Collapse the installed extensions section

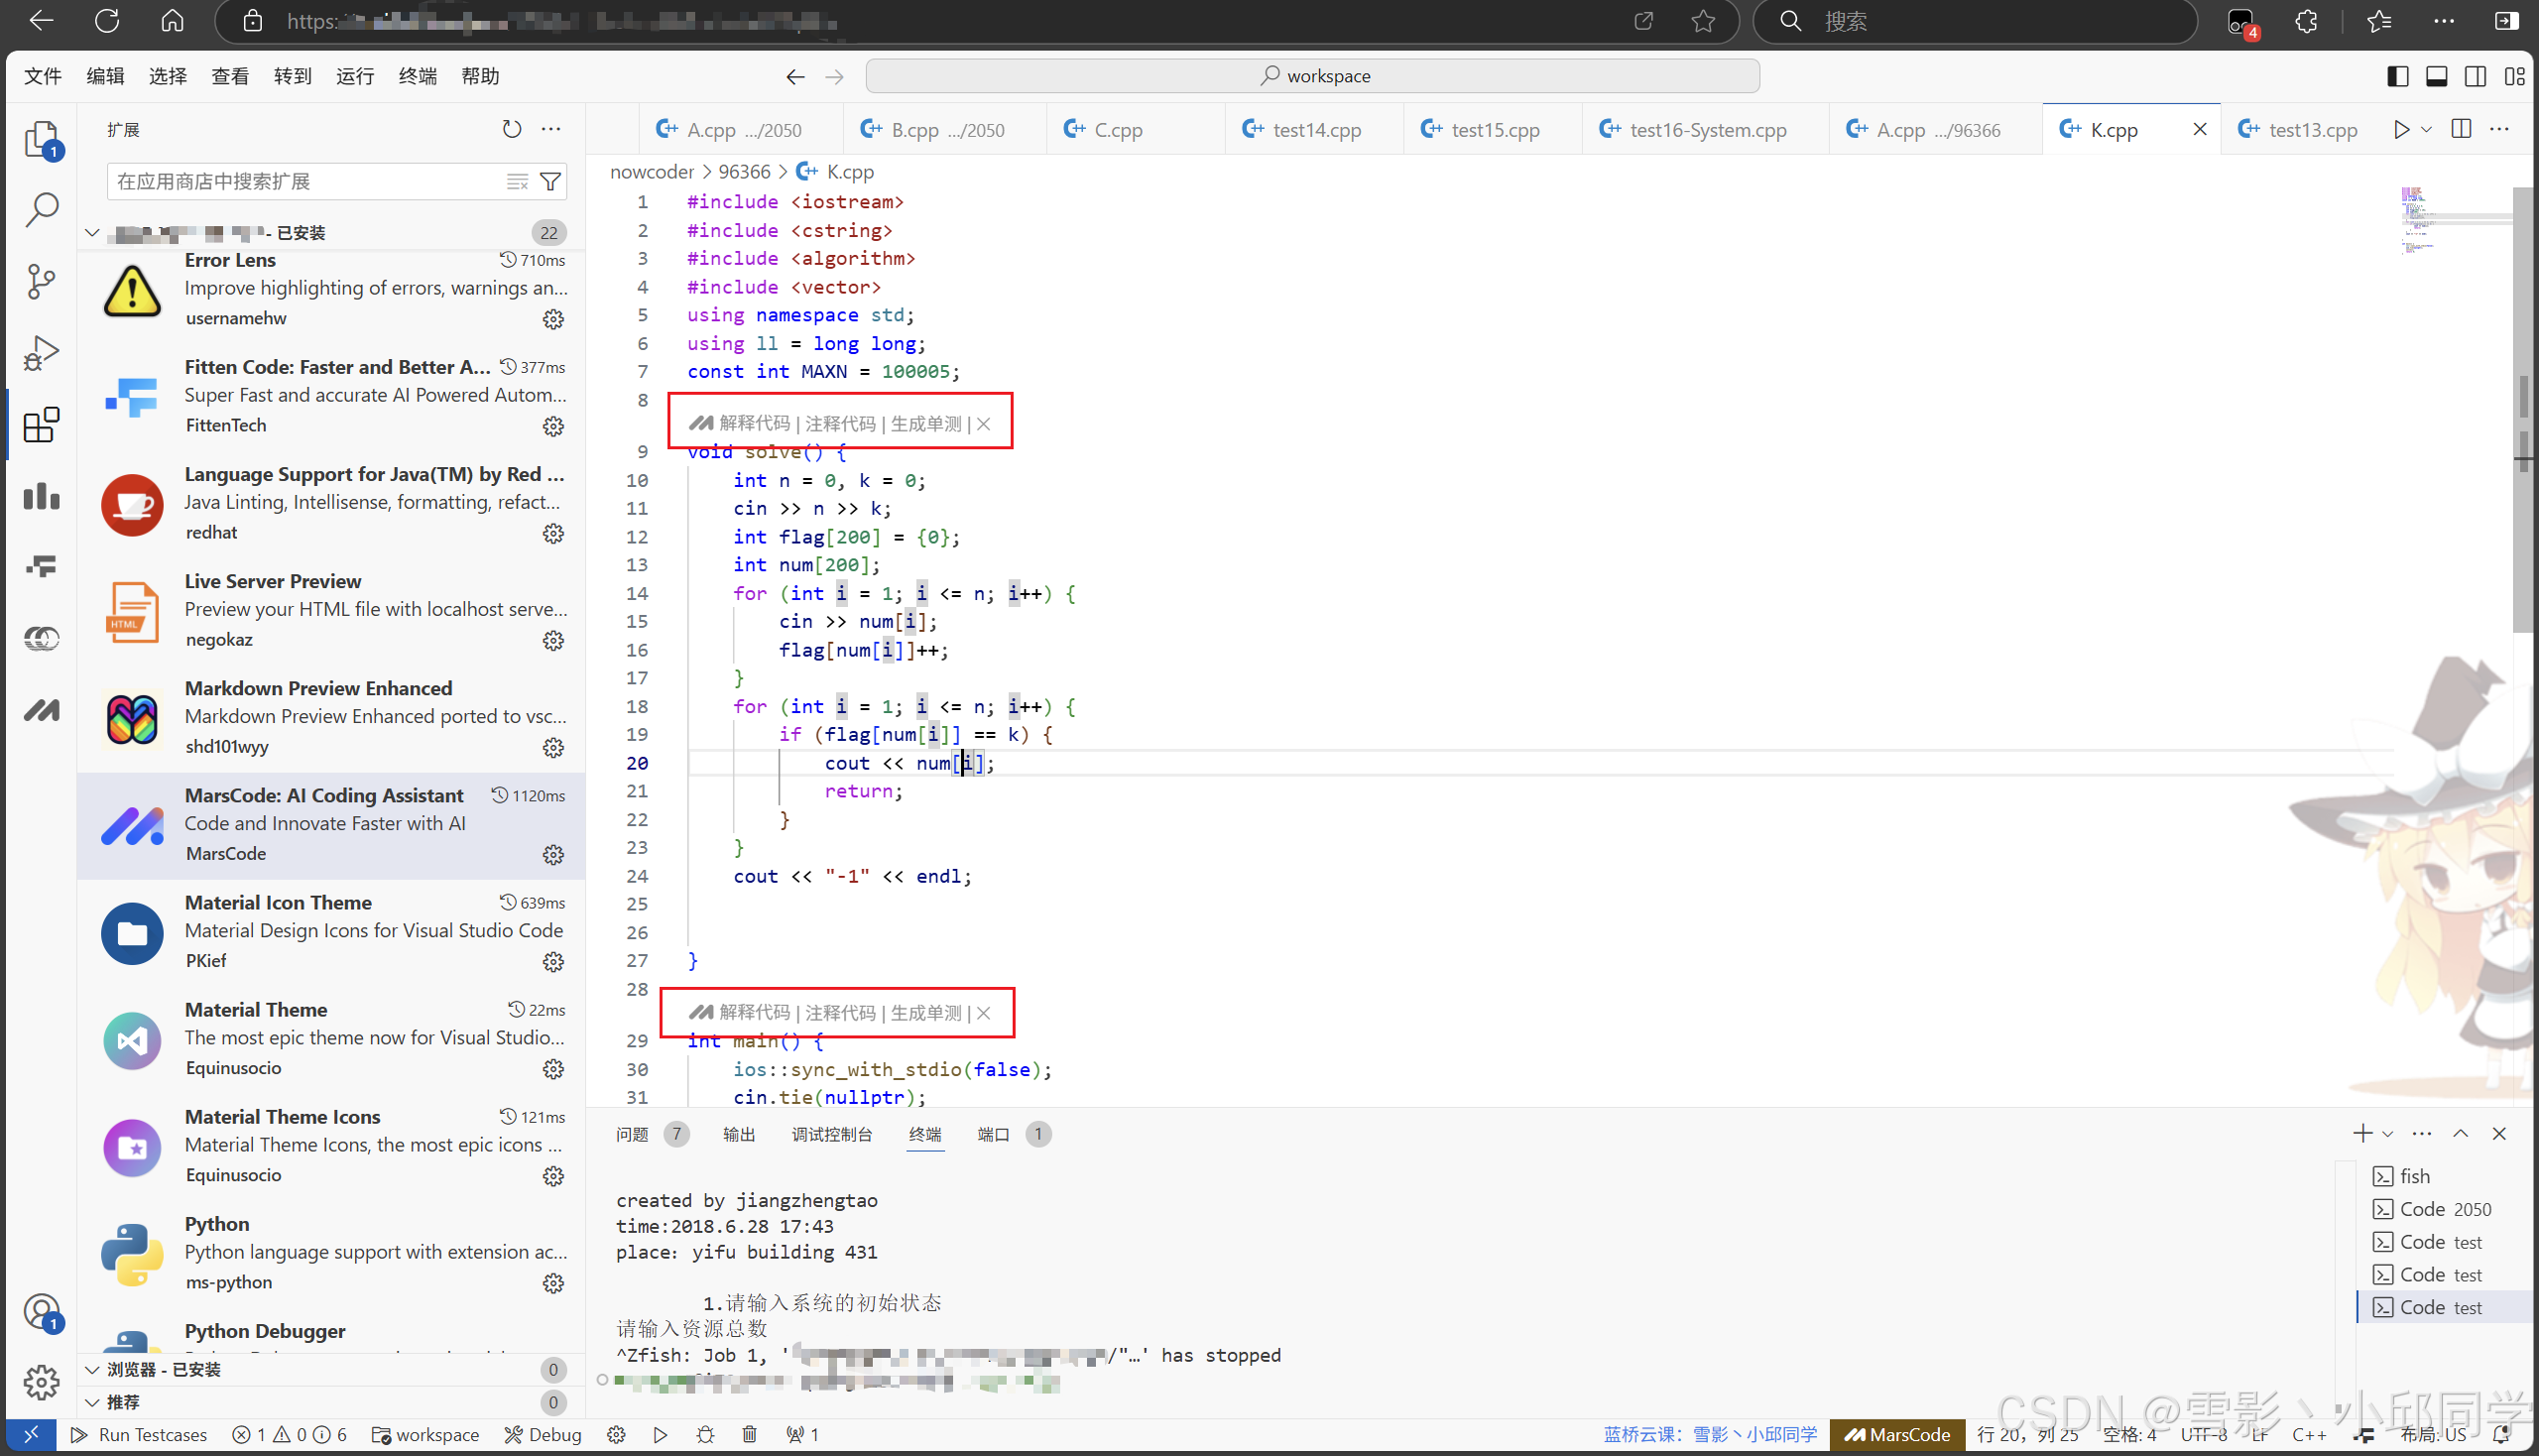tap(92, 232)
